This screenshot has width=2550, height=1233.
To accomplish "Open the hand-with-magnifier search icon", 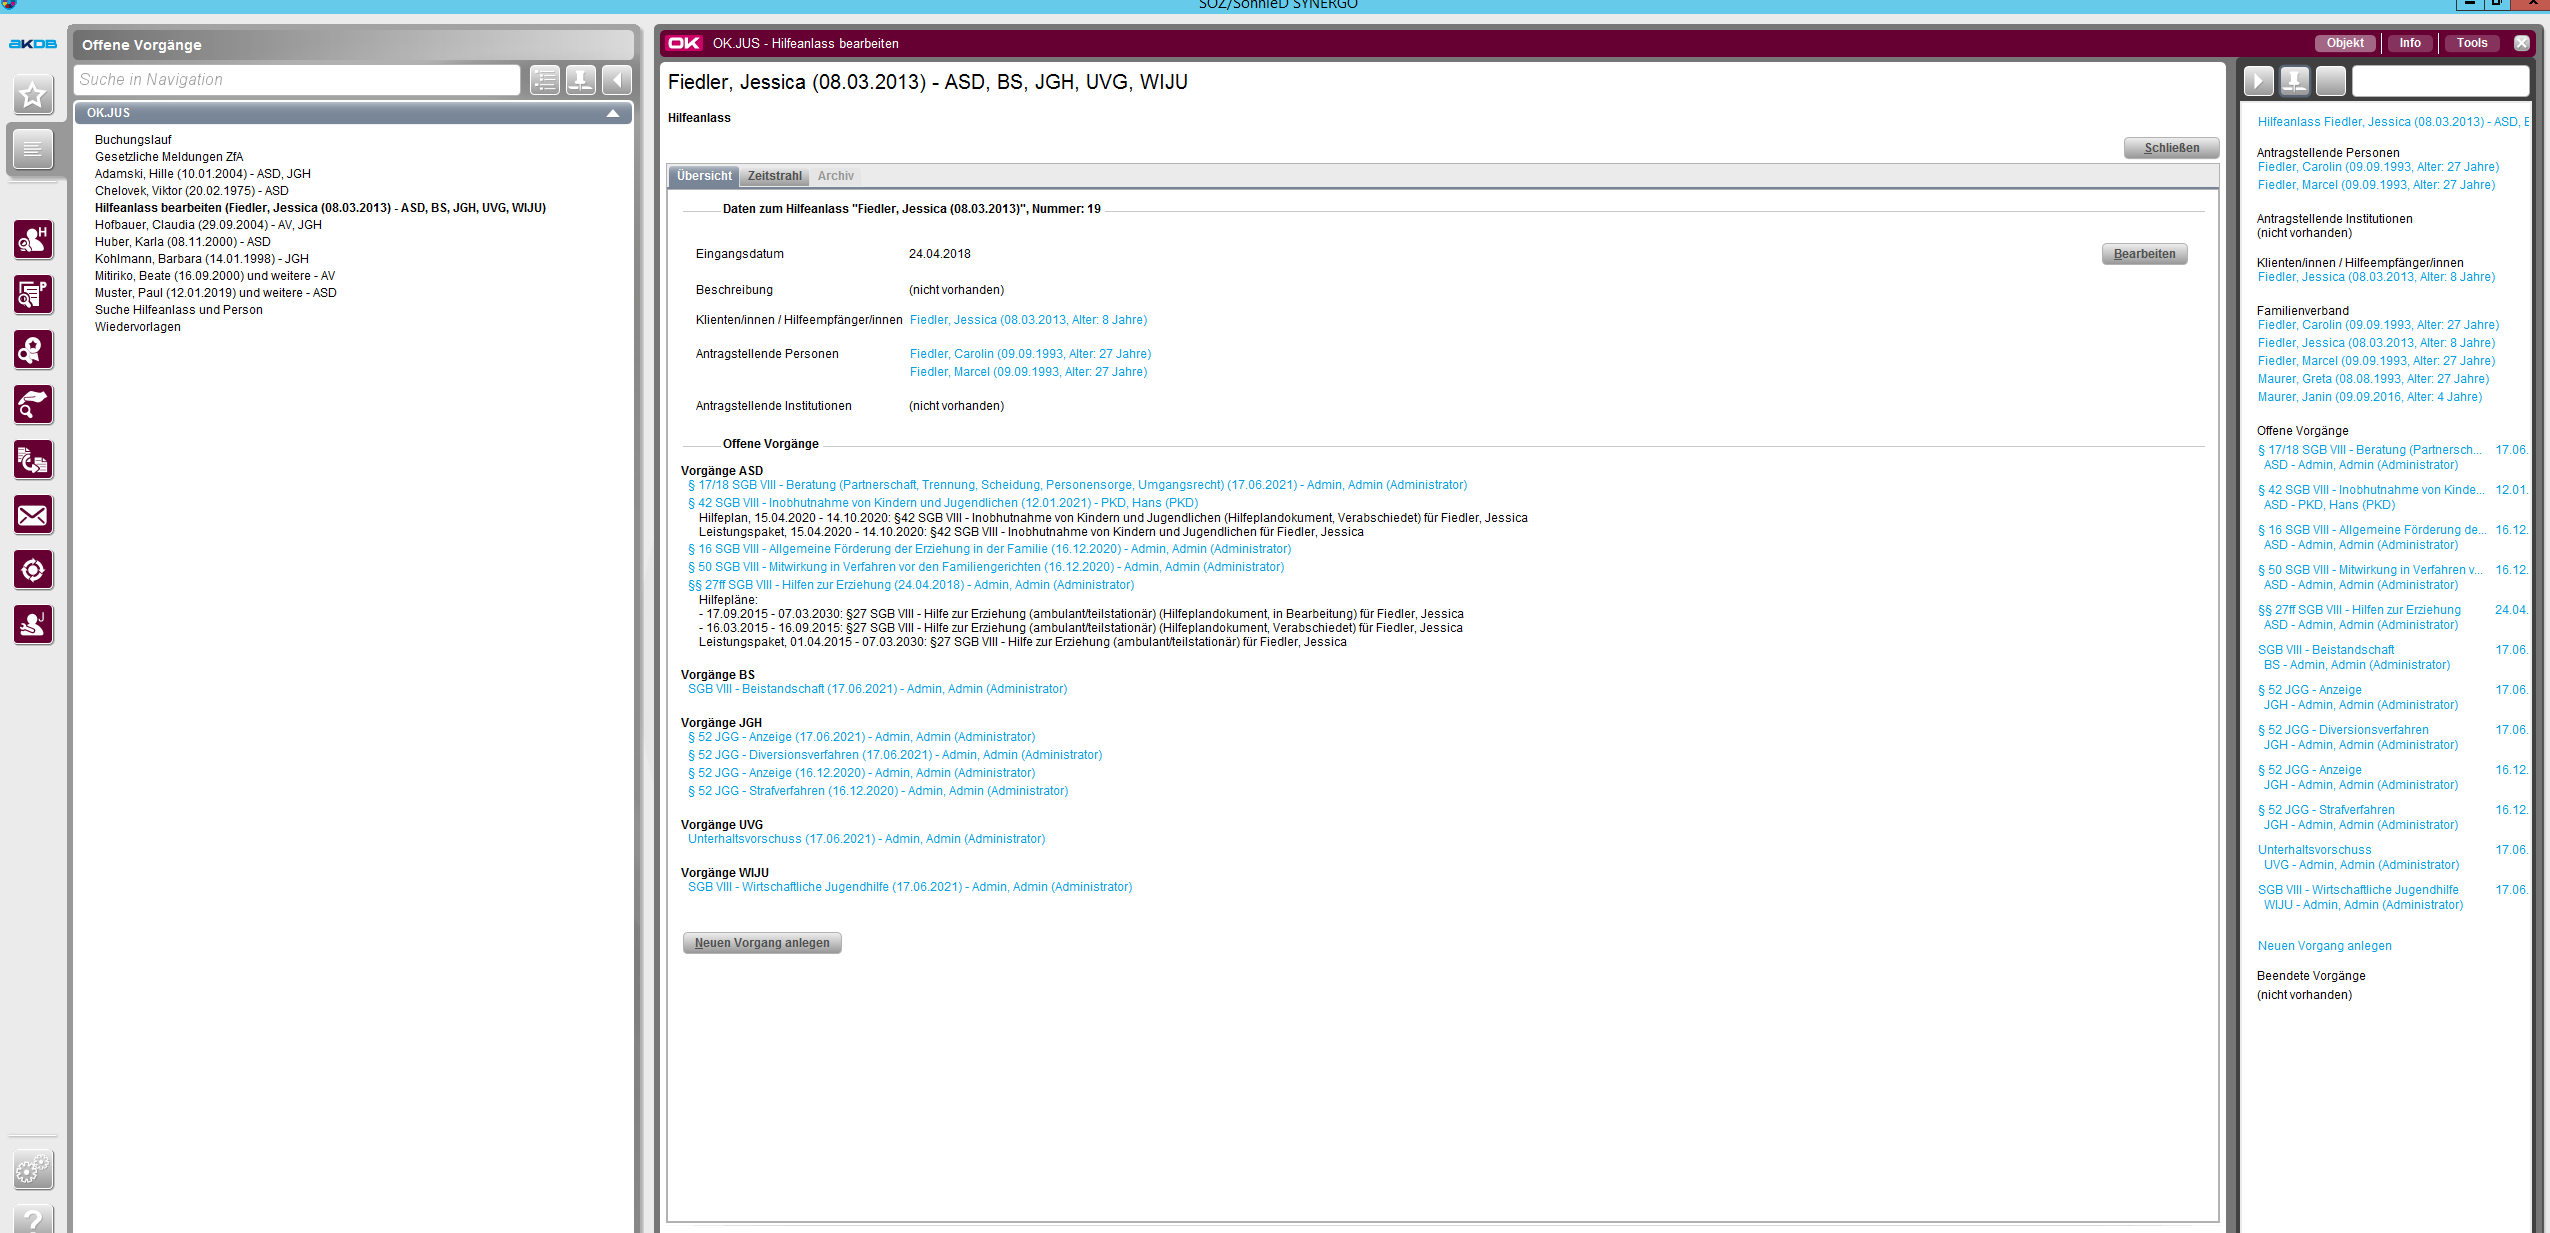I will [32, 405].
